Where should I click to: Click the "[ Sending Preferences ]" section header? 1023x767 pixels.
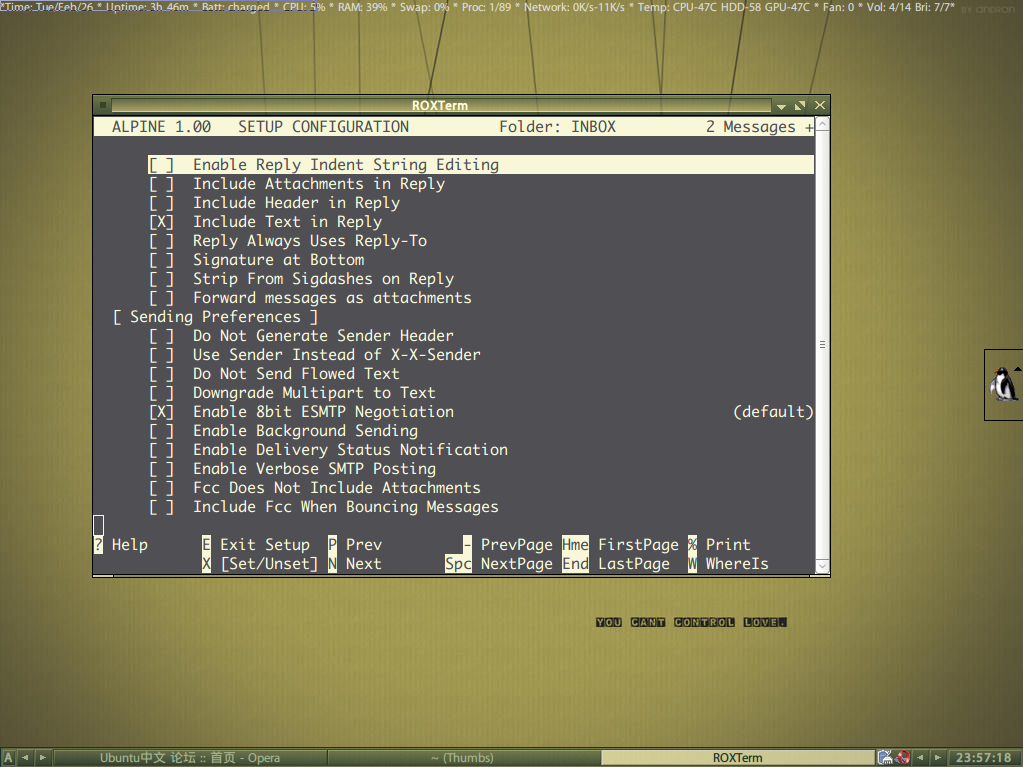coord(215,317)
